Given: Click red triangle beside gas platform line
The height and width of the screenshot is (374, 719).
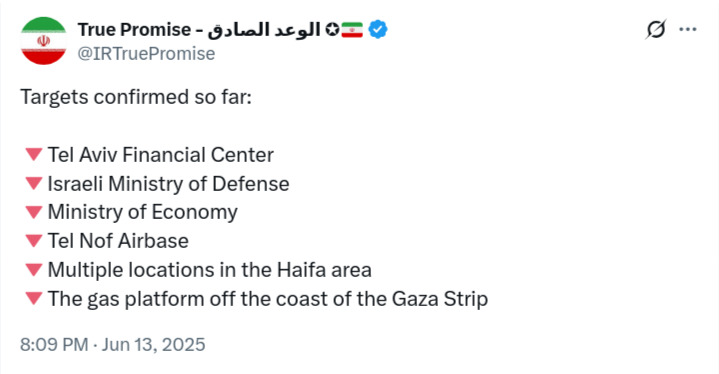Looking at the screenshot, I should pyautogui.click(x=34, y=298).
